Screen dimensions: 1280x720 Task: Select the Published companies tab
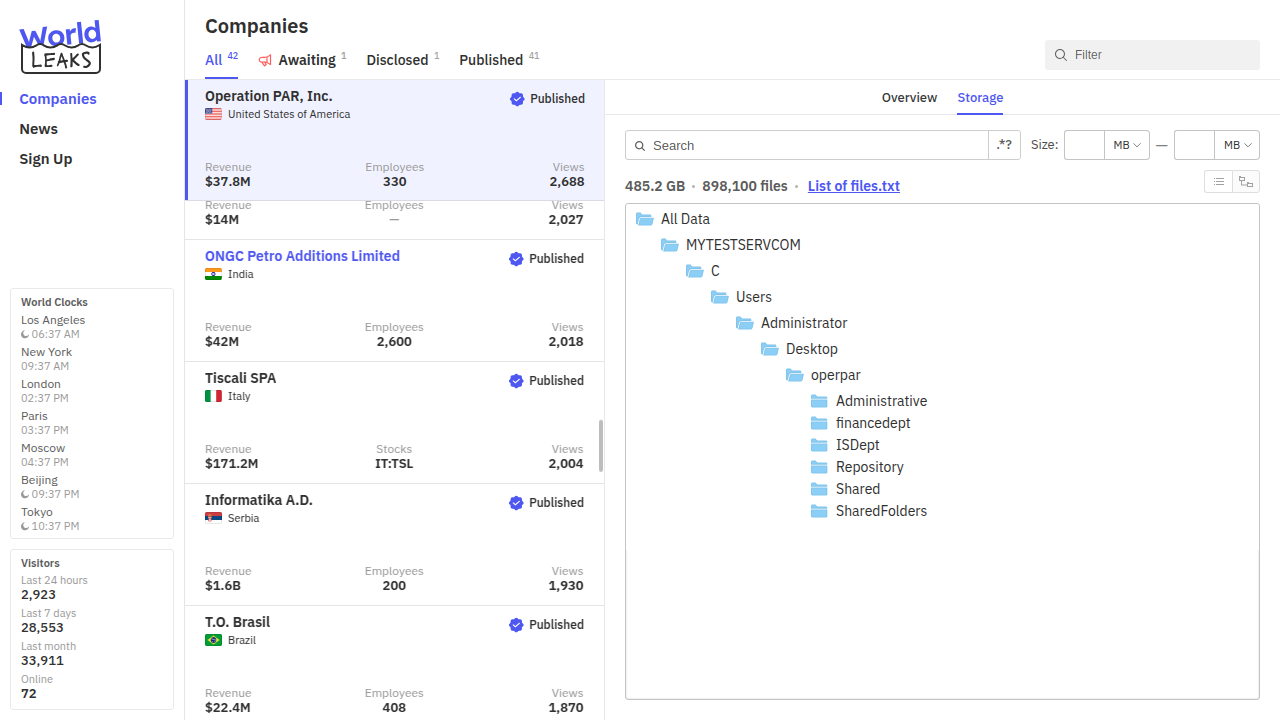tap(491, 60)
